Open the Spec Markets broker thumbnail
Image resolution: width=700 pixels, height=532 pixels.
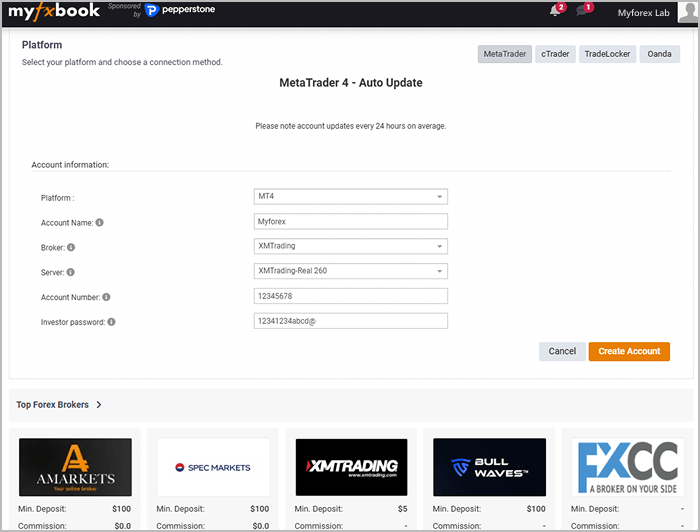point(213,467)
